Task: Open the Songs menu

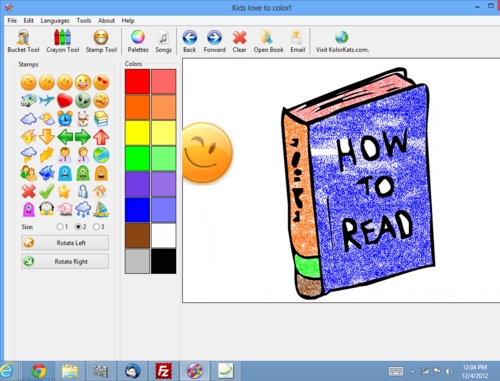Action: coord(163,41)
